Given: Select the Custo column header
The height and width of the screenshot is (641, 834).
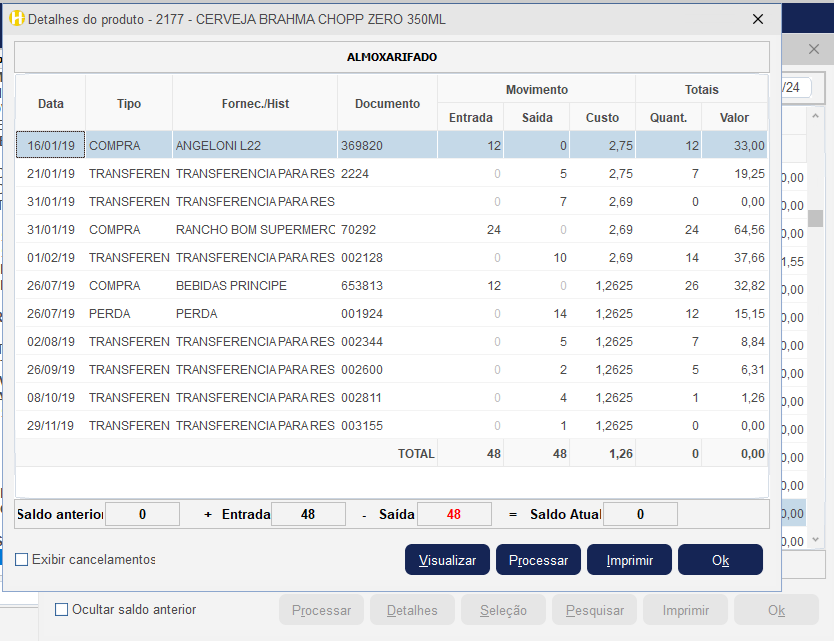Looking at the screenshot, I should (x=602, y=117).
